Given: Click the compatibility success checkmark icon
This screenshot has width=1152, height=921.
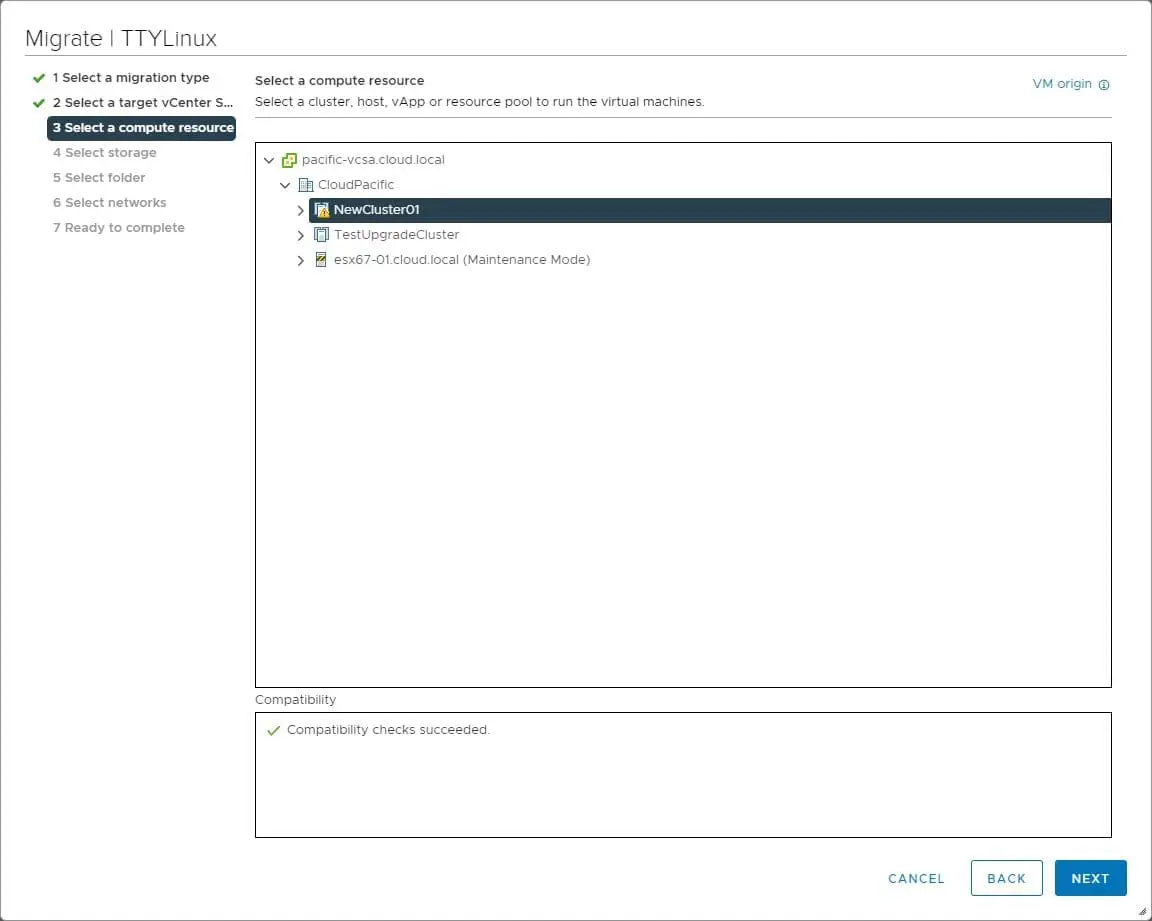Looking at the screenshot, I should (273, 731).
